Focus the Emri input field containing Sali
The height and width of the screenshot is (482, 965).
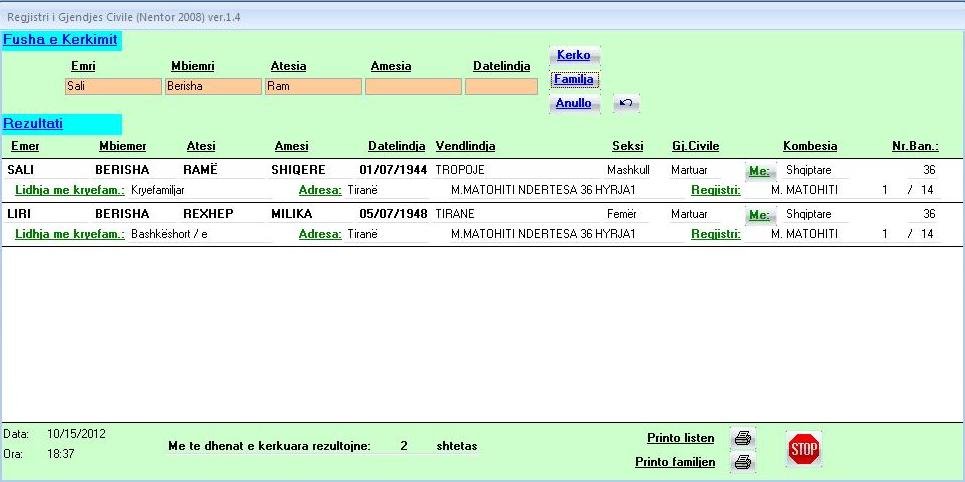coord(113,86)
